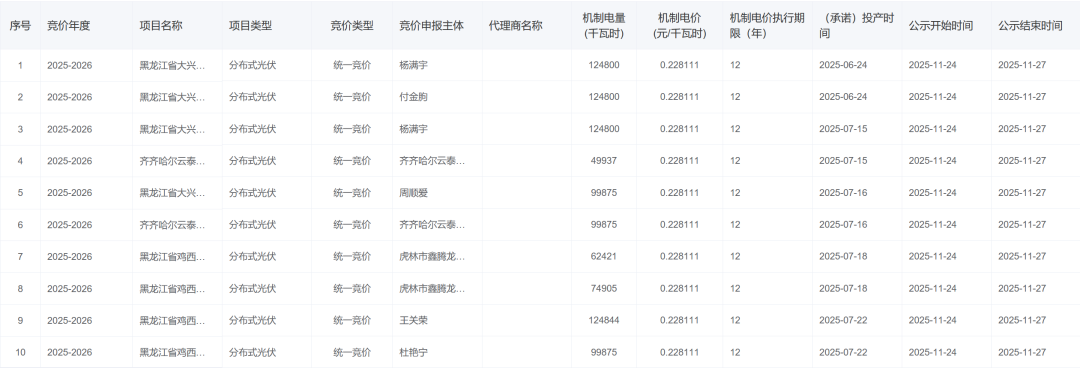Select applicant 王关荣 in row 9
This screenshot has height=368, width=1080.
tap(413, 320)
